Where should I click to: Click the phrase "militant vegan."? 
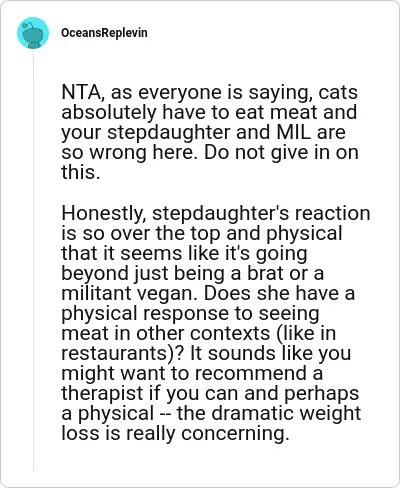point(130,293)
